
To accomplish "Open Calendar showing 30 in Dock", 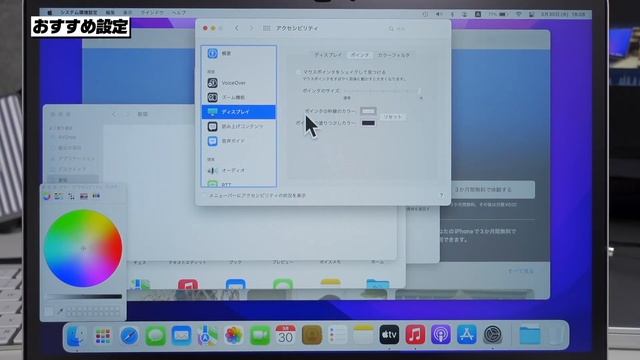I will 286,336.
